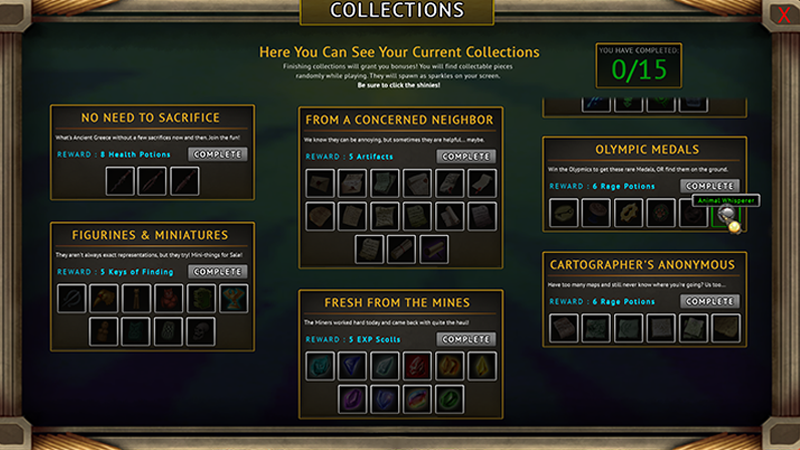Image resolution: width=800 pixels, height=450 pixels.
Task: Click the green-highlighted Animal Whisperer medal slot
Action: pos(726,213)
